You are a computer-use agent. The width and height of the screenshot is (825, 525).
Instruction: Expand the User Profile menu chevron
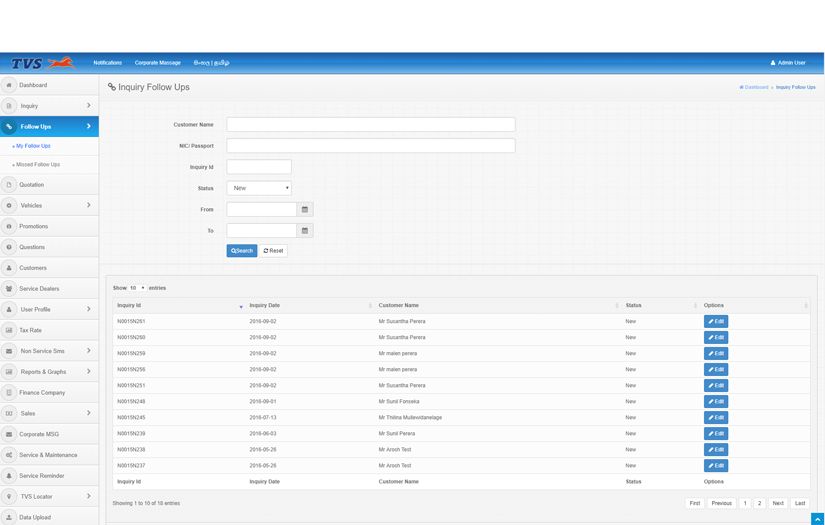88,309
